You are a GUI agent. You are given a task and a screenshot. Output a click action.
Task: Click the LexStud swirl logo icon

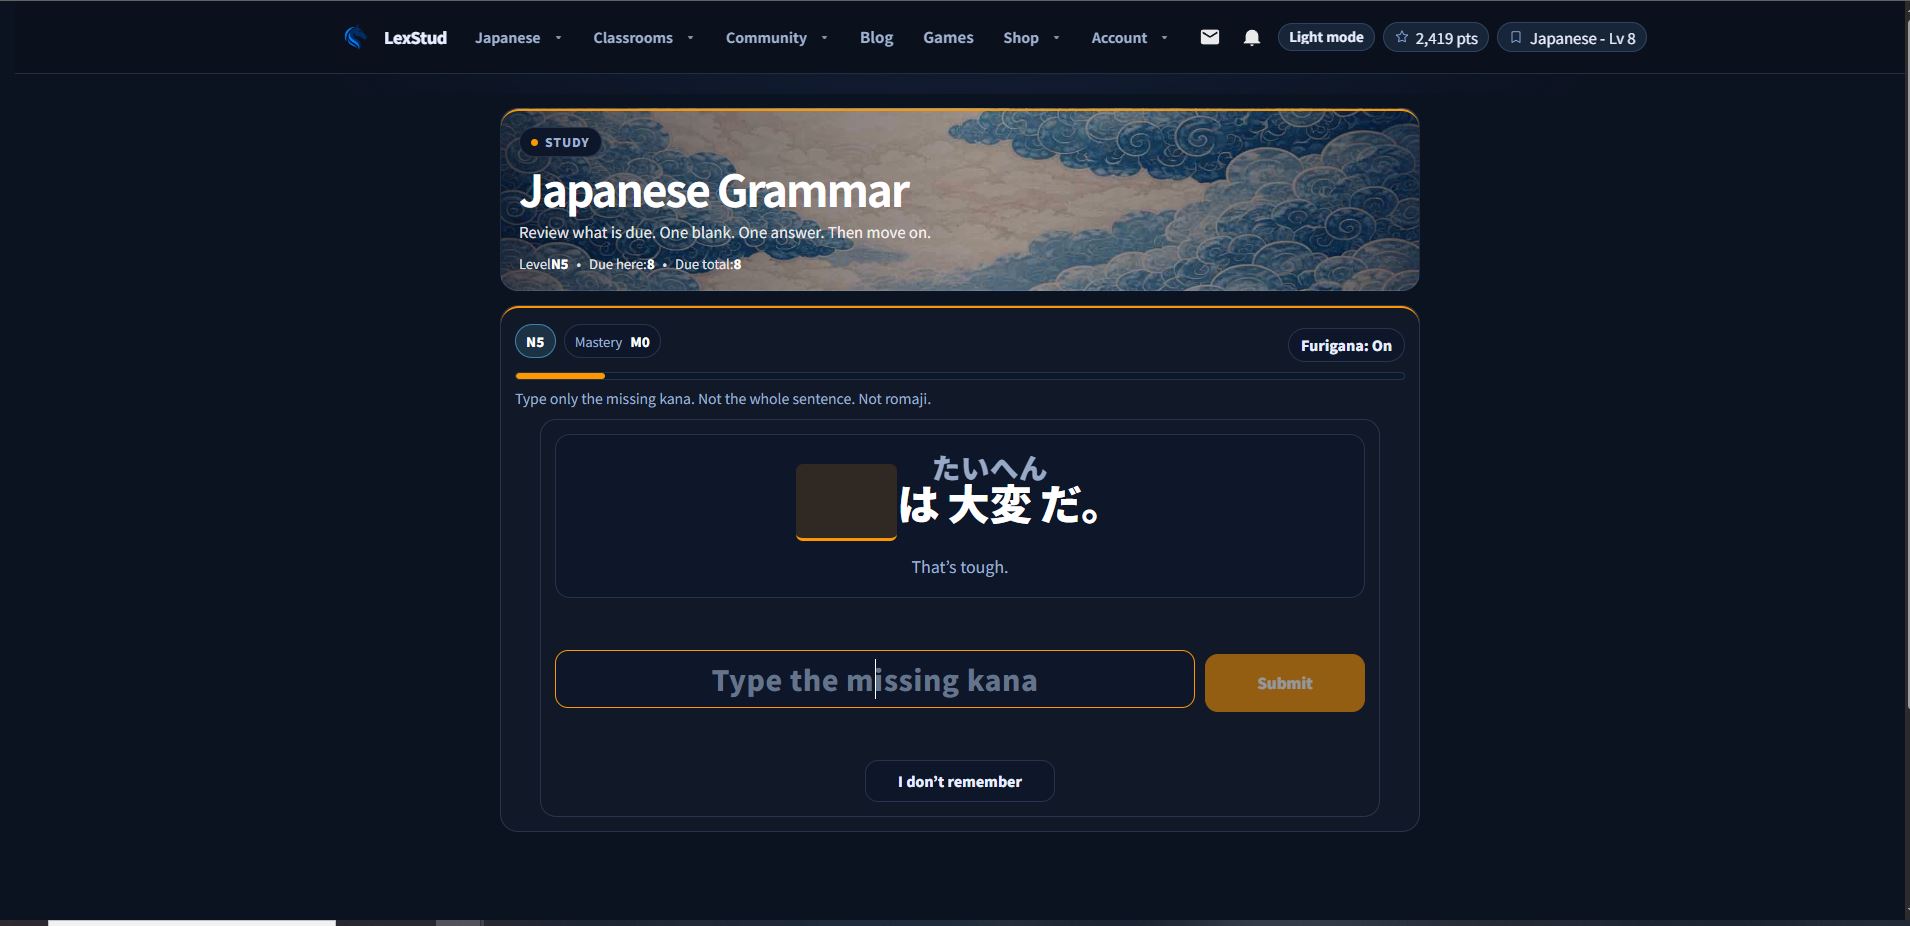pos(355,38)
